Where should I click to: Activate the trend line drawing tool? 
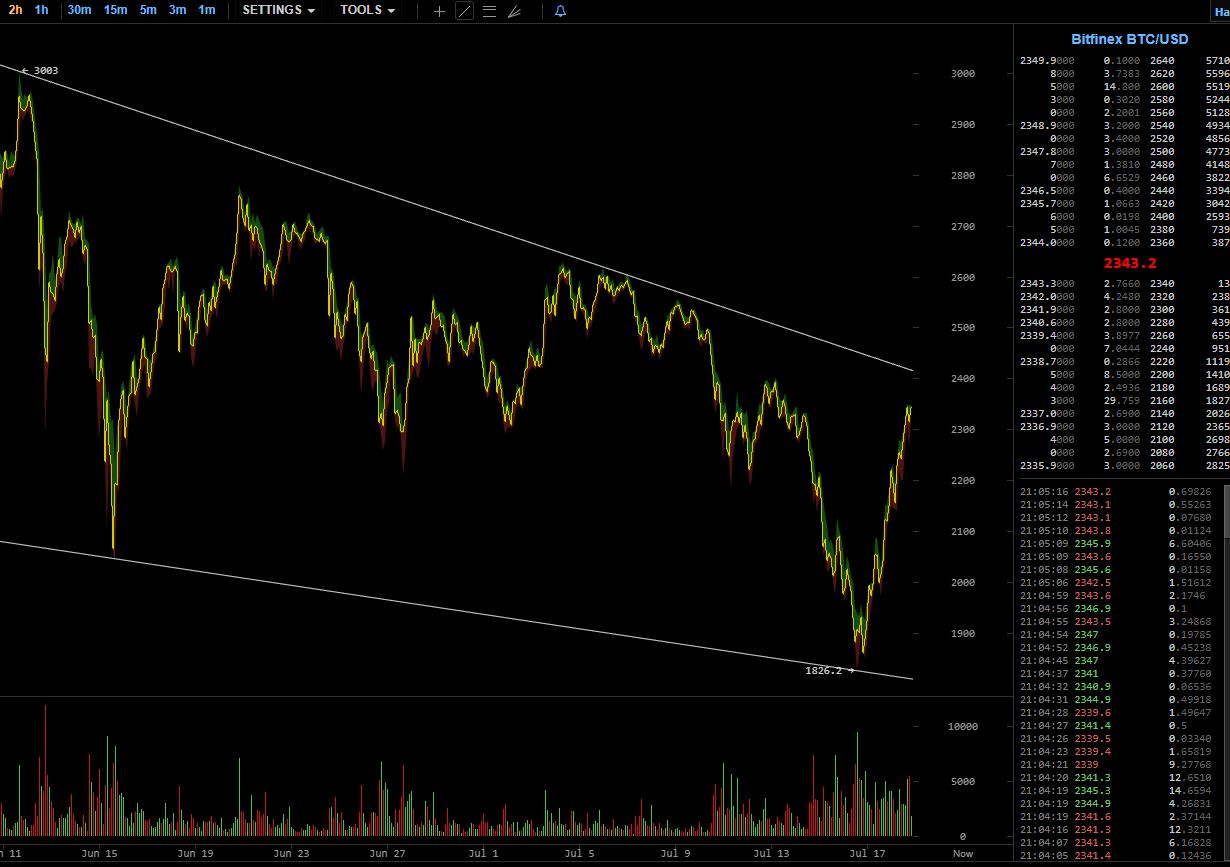[464, 11]
